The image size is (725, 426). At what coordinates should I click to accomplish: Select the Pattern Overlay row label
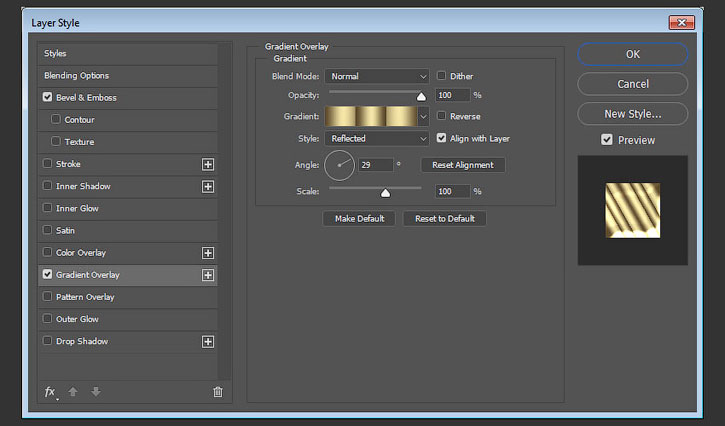85,297
